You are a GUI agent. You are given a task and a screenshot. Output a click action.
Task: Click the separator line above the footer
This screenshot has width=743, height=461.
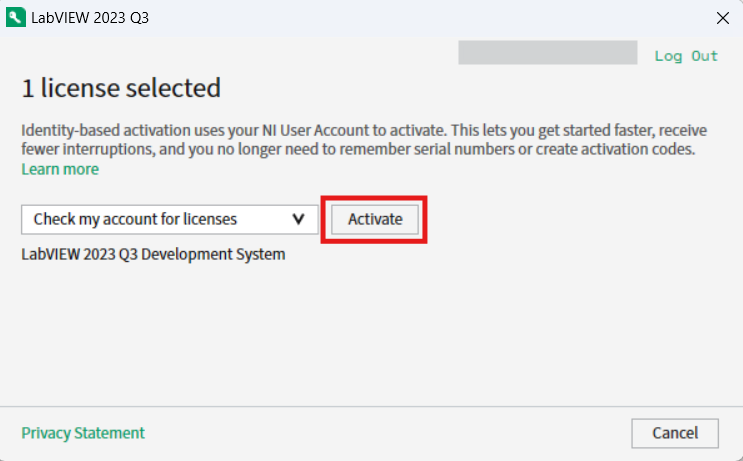(x=371, y=407)
